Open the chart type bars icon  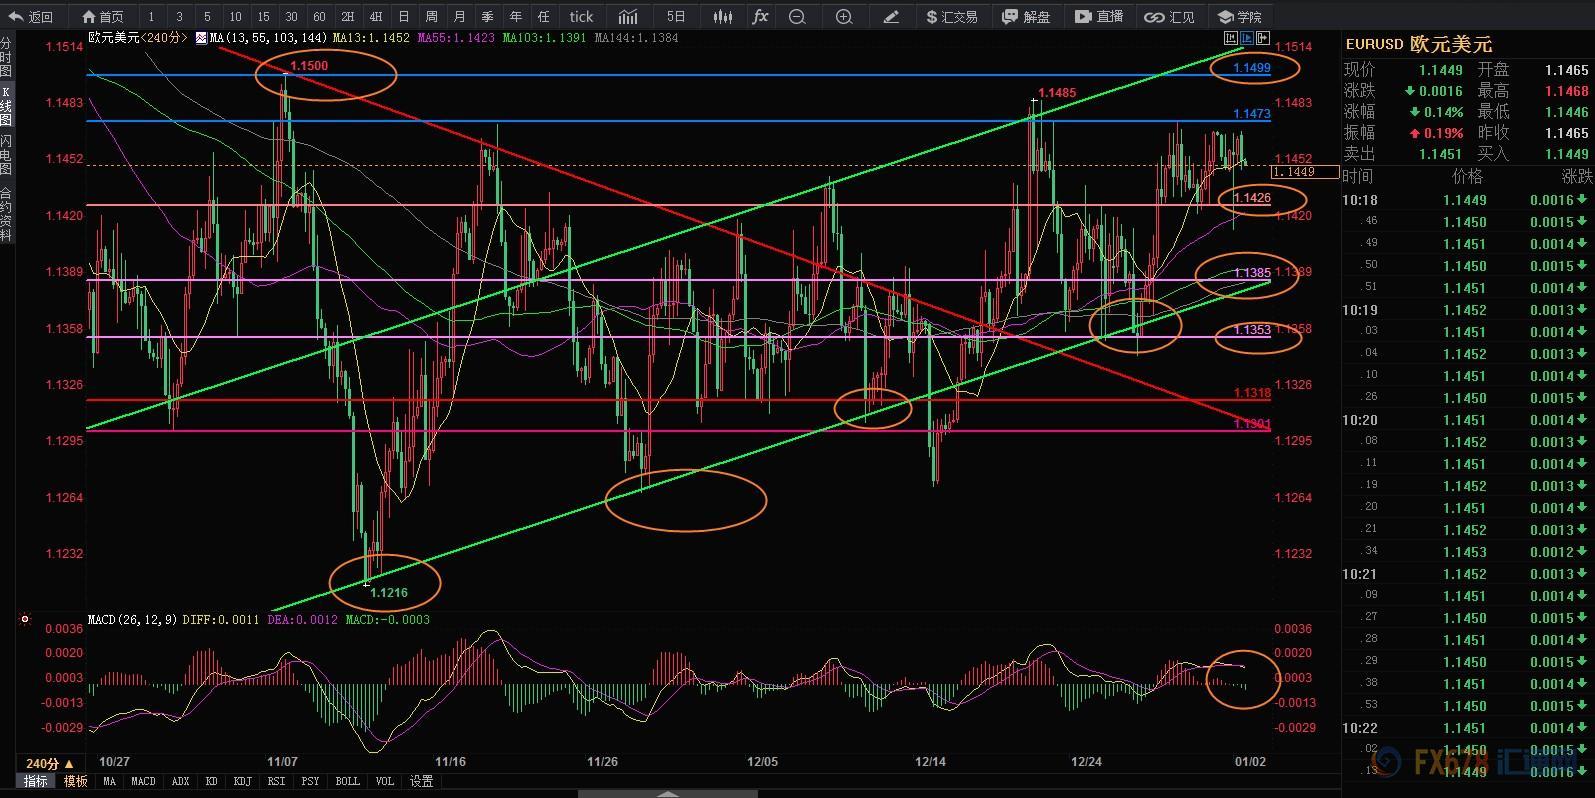[x=628, y=16]
